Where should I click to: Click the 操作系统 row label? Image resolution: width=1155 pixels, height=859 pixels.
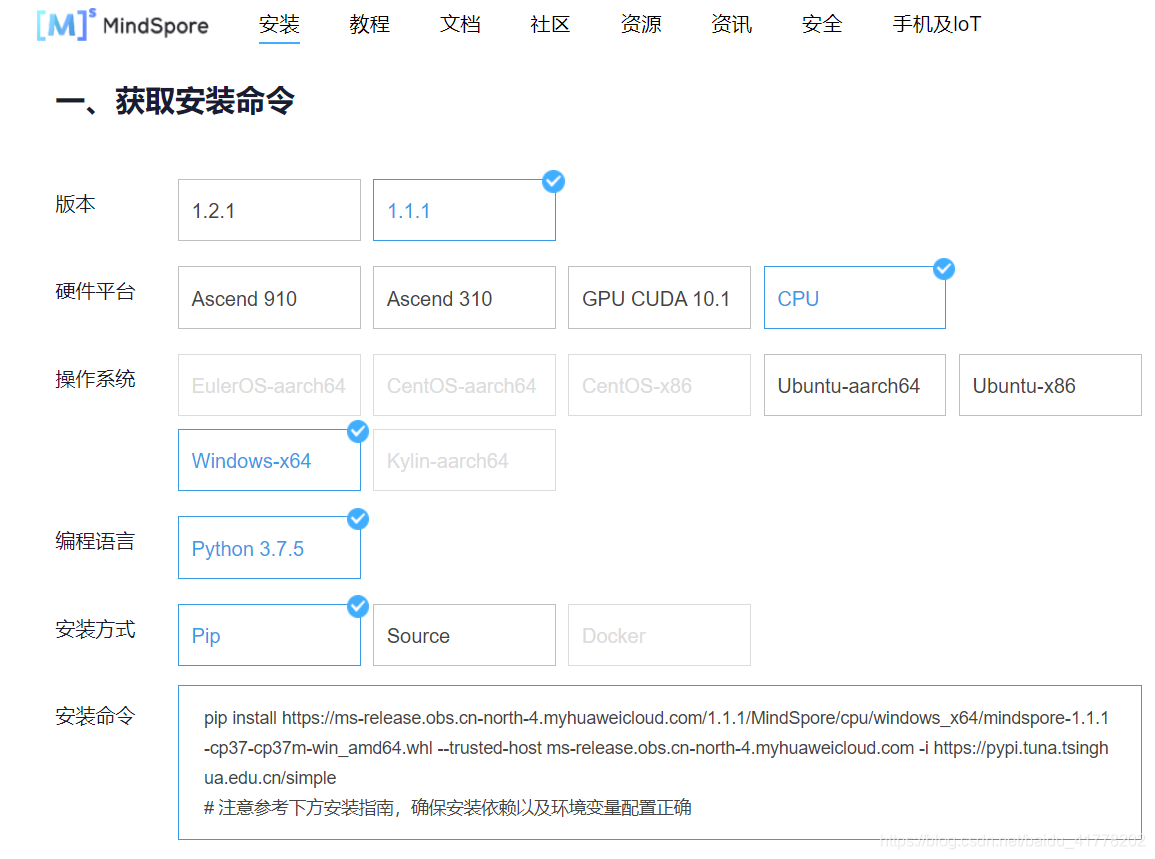coord(95,379)
